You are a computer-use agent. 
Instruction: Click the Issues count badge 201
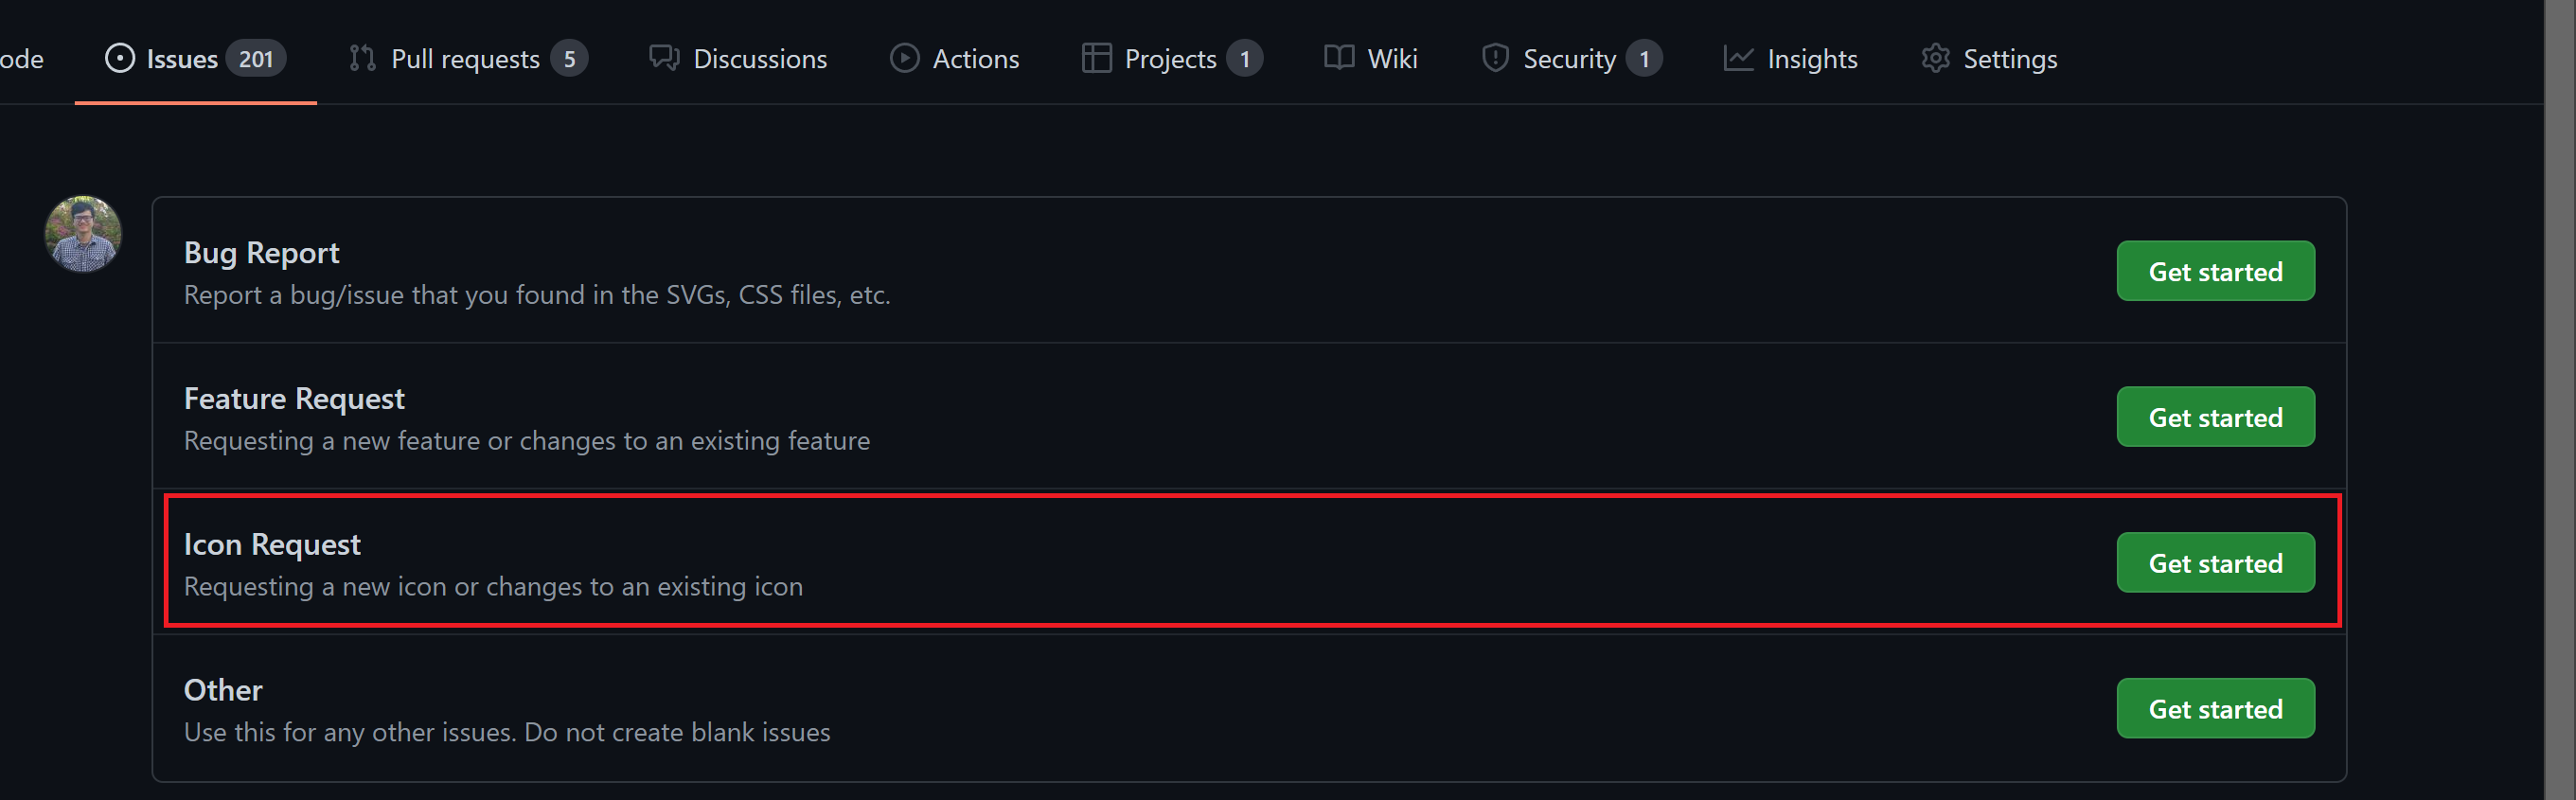[x=256, y=59]
